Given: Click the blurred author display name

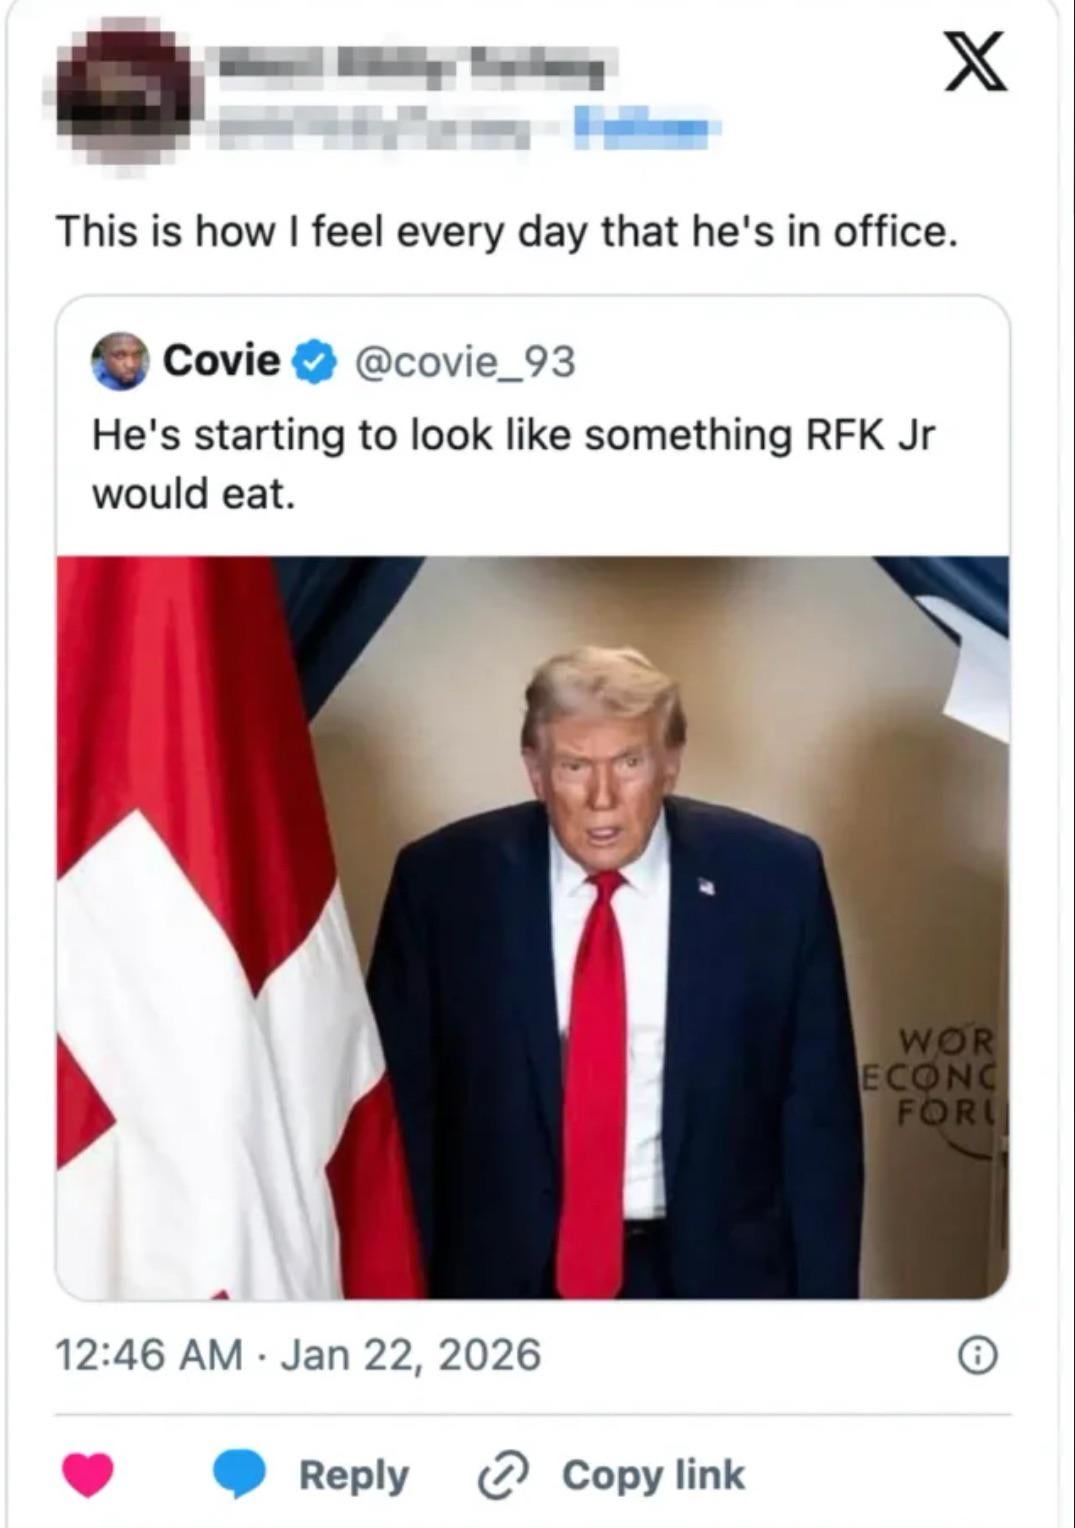Looking at the screenshot, I should (411, 67).
